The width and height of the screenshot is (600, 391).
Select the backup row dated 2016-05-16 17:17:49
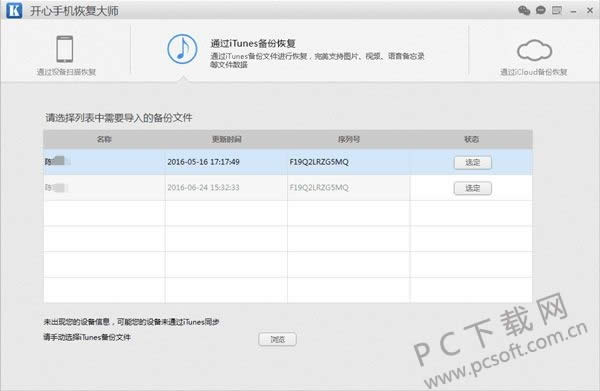[287, 162]
